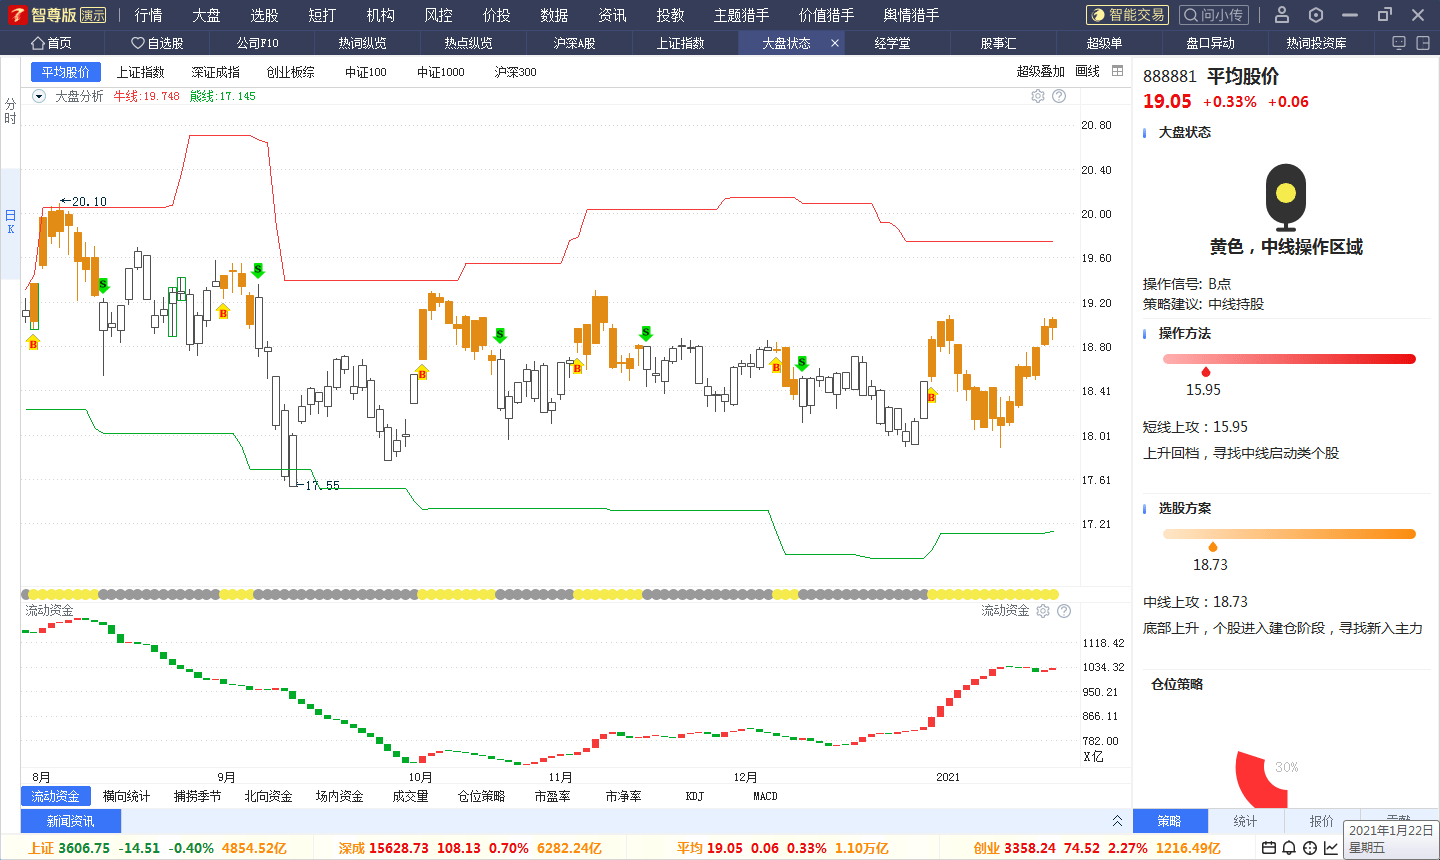Click the 智能交易 button
Viewport: 1440px width, 860px height.
(1128, 15)
